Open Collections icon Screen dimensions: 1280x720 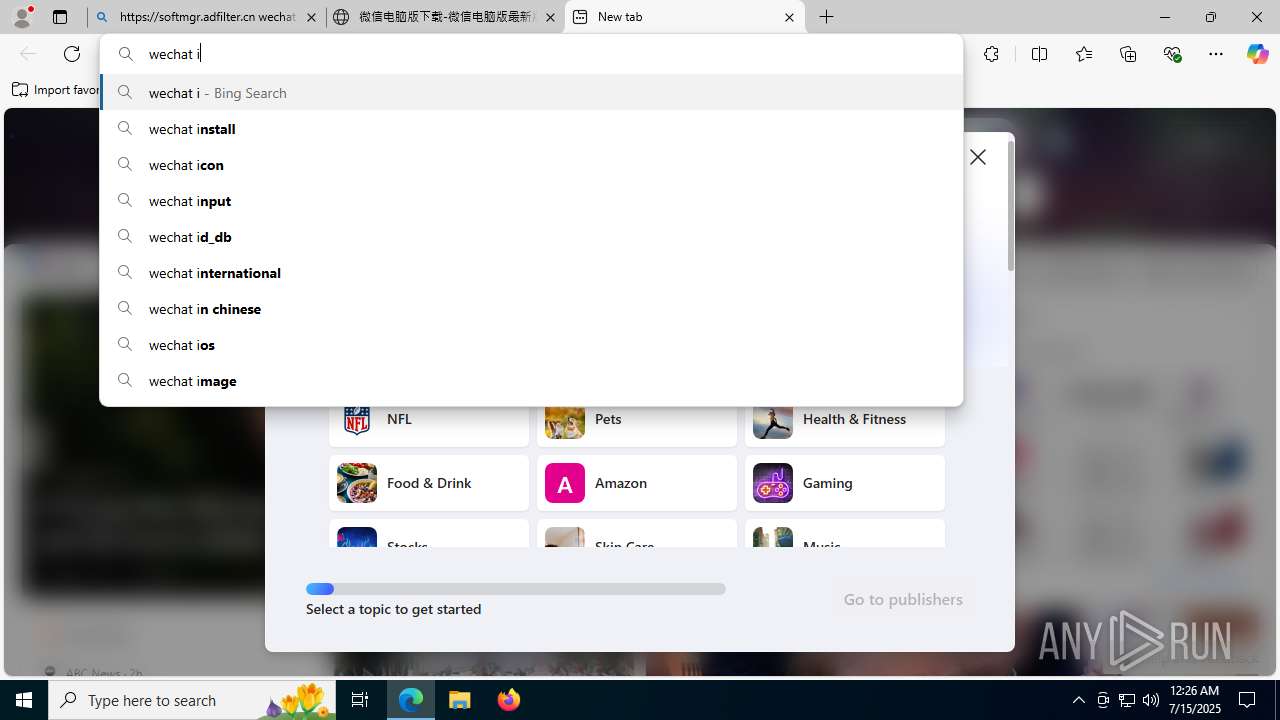[x=1128, y=54]
